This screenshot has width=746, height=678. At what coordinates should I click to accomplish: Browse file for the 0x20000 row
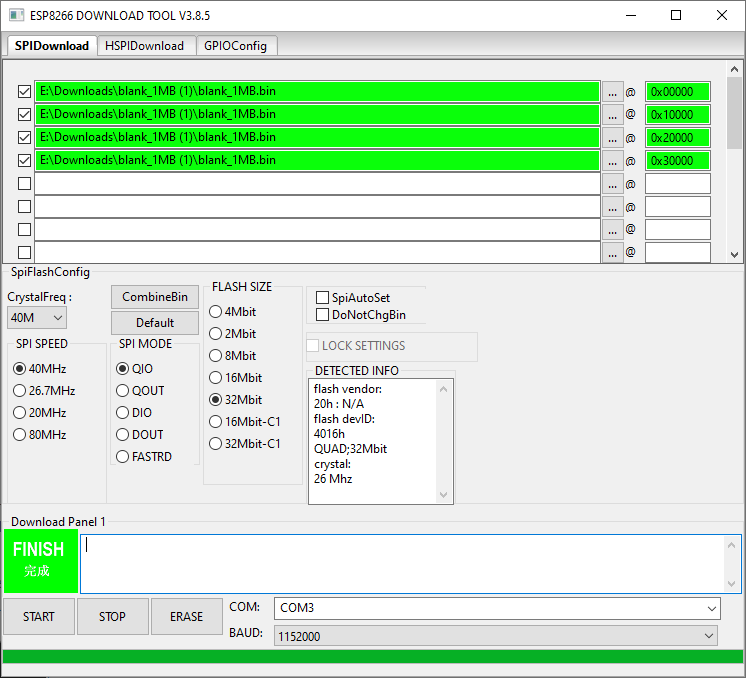tap(612, 137)
